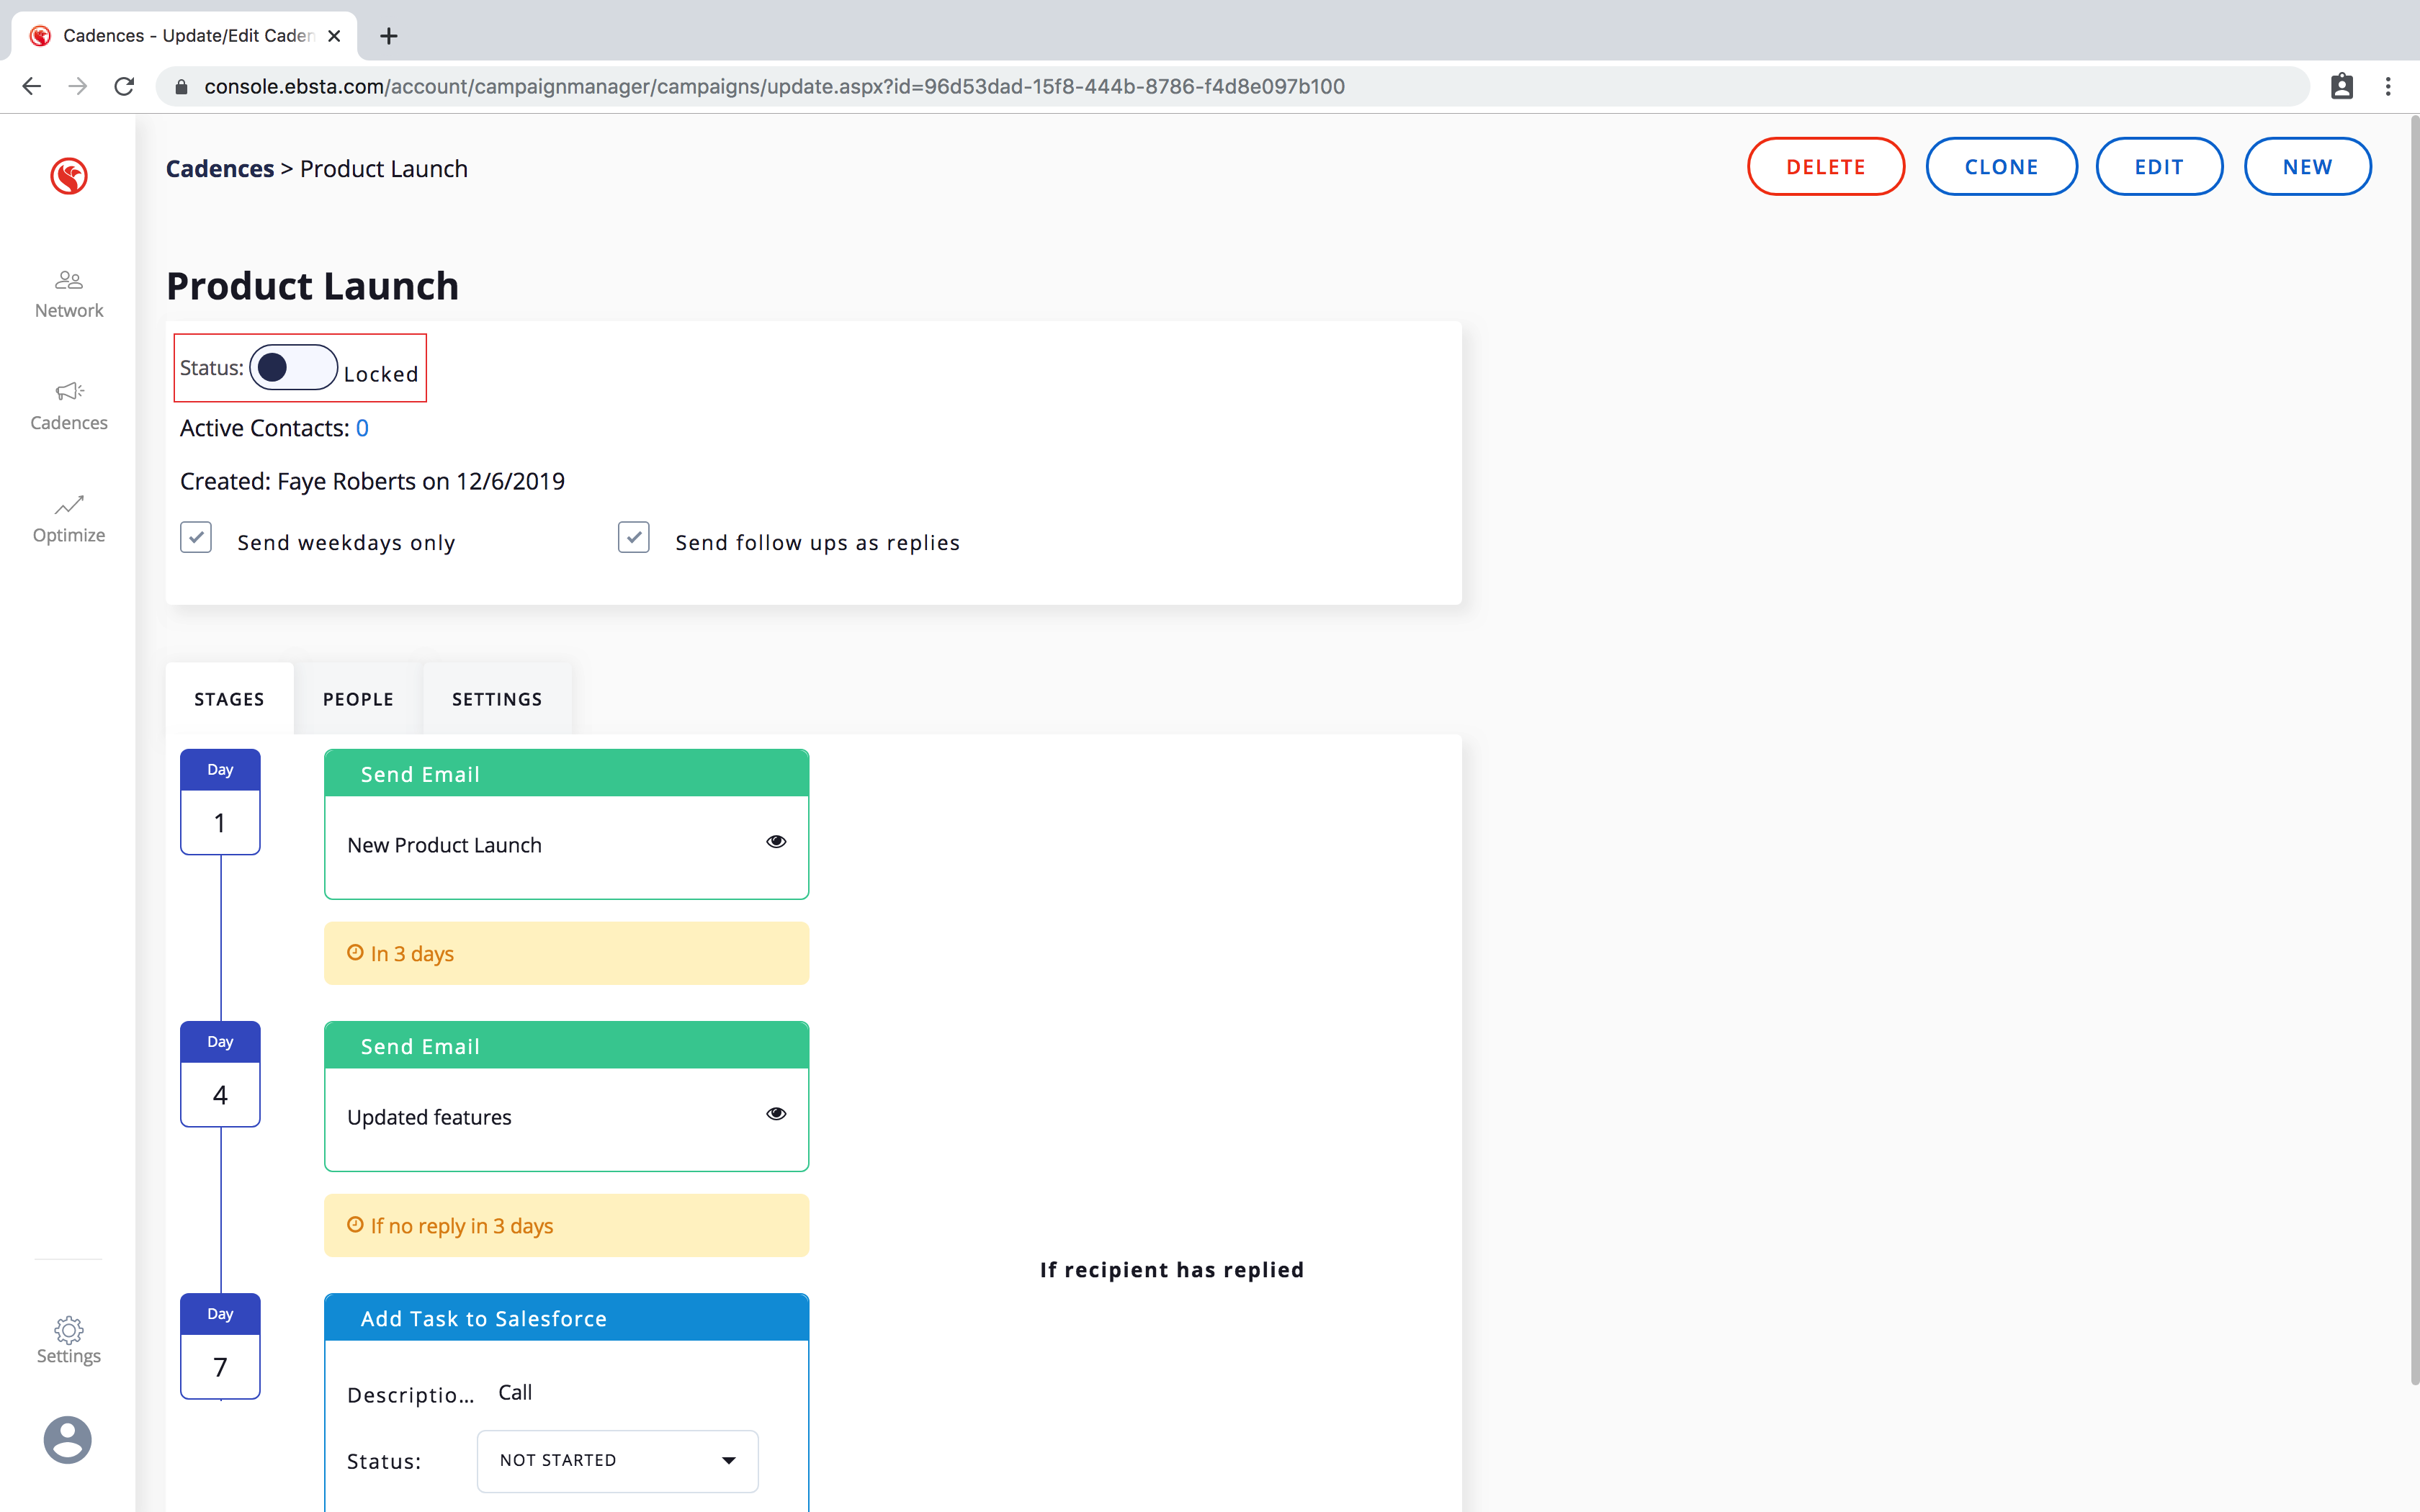Viewport: 2420px width, 1512px height.
Task: Click the Day 4 stage marker
Action: pos(220,1074)
